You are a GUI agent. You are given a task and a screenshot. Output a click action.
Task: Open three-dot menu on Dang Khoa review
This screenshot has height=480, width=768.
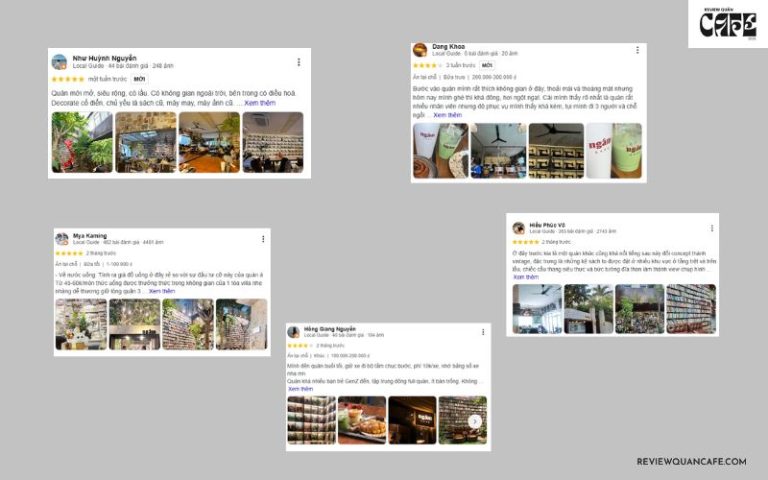[x=637, y=50]
